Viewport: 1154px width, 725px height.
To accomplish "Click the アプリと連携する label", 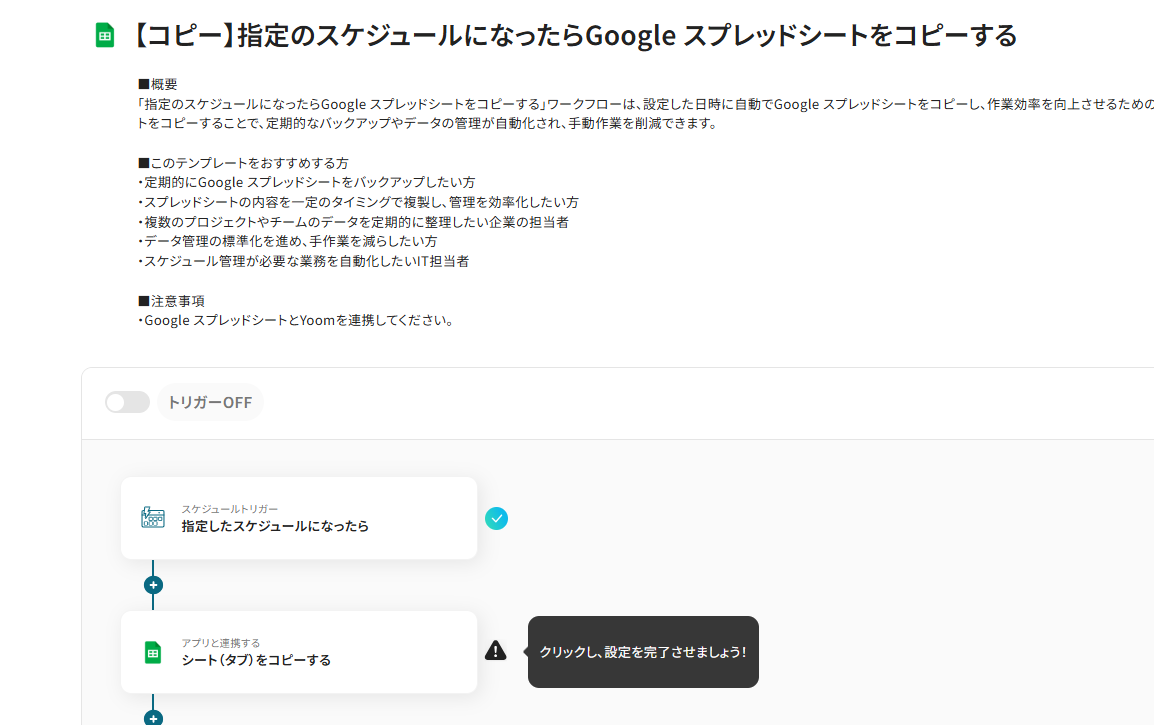I will coord(221,643).
